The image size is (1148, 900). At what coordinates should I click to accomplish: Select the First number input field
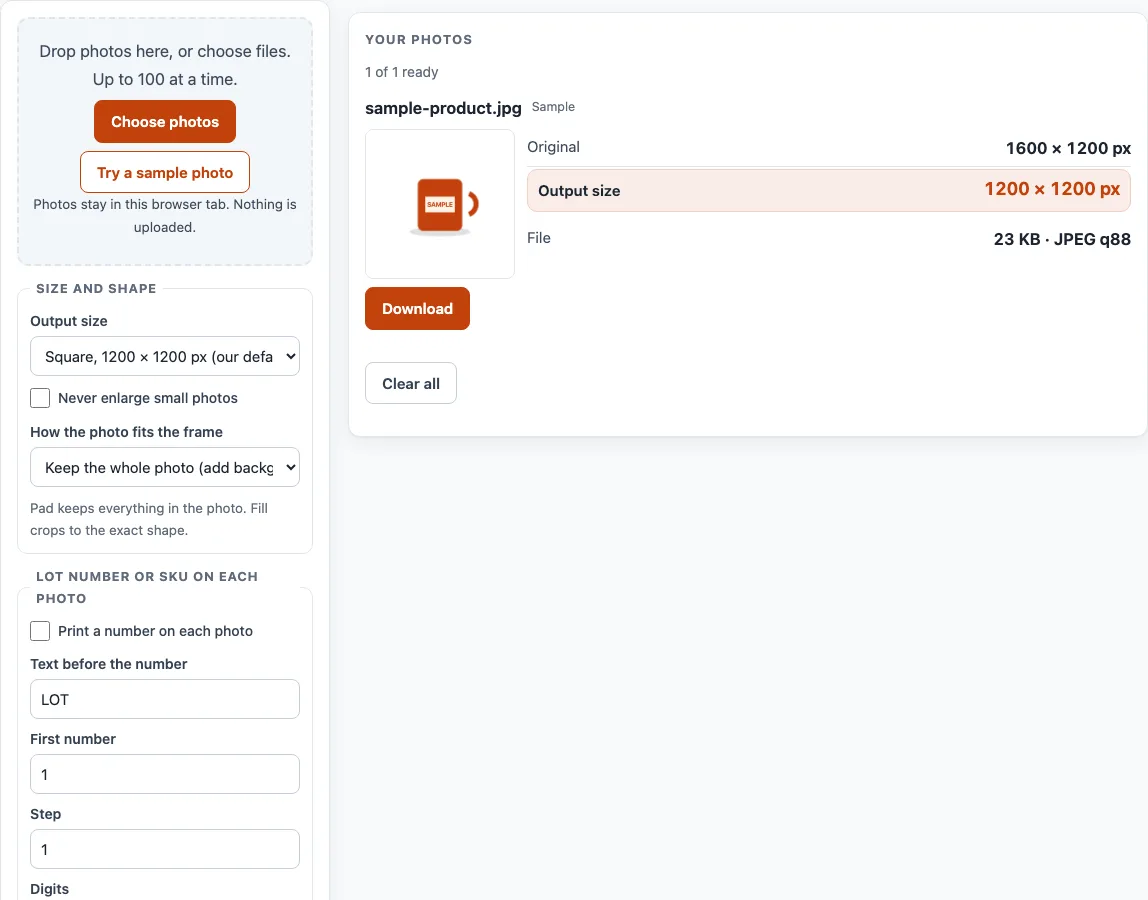pos(165,774)
